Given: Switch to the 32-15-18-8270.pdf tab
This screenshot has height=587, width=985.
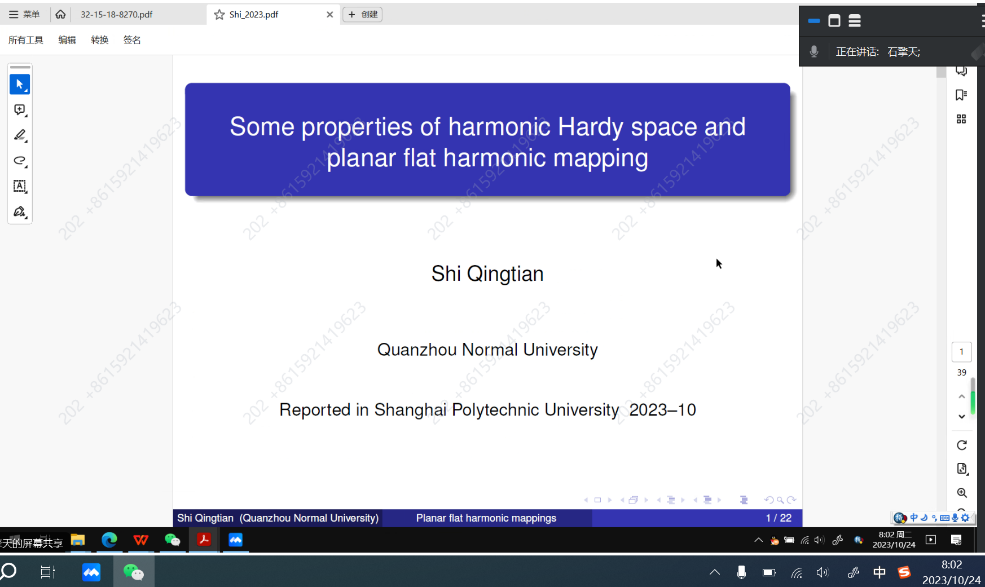Looking at the screenshot, I should pos(116,15).
